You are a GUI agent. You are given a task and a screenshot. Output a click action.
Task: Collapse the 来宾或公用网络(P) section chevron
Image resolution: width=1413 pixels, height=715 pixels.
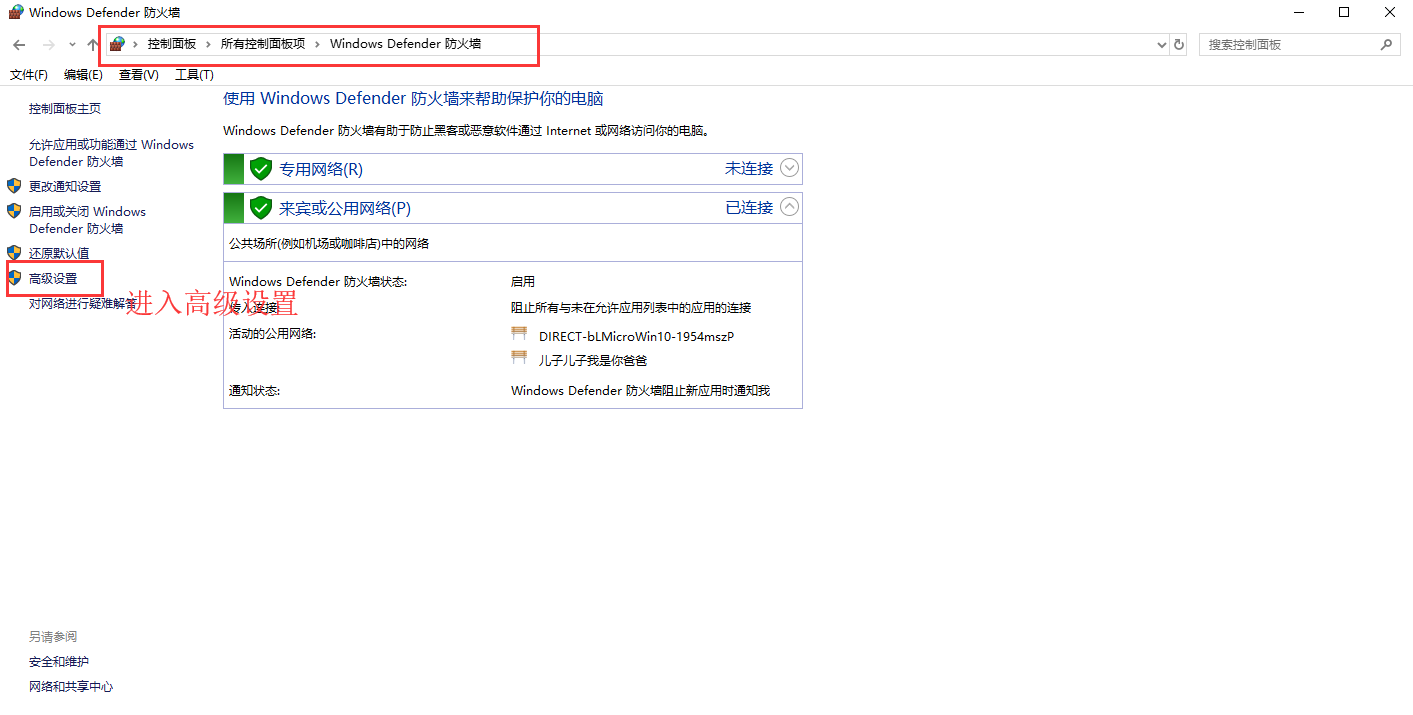click(x=790, y=207)
